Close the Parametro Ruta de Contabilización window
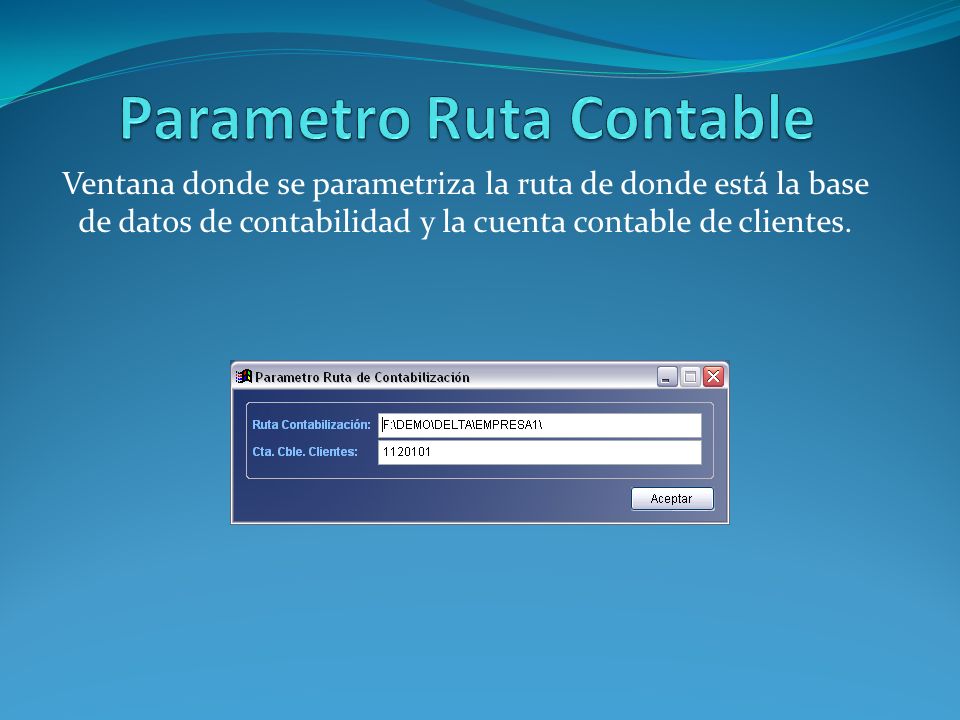 (x=713, y=377)
